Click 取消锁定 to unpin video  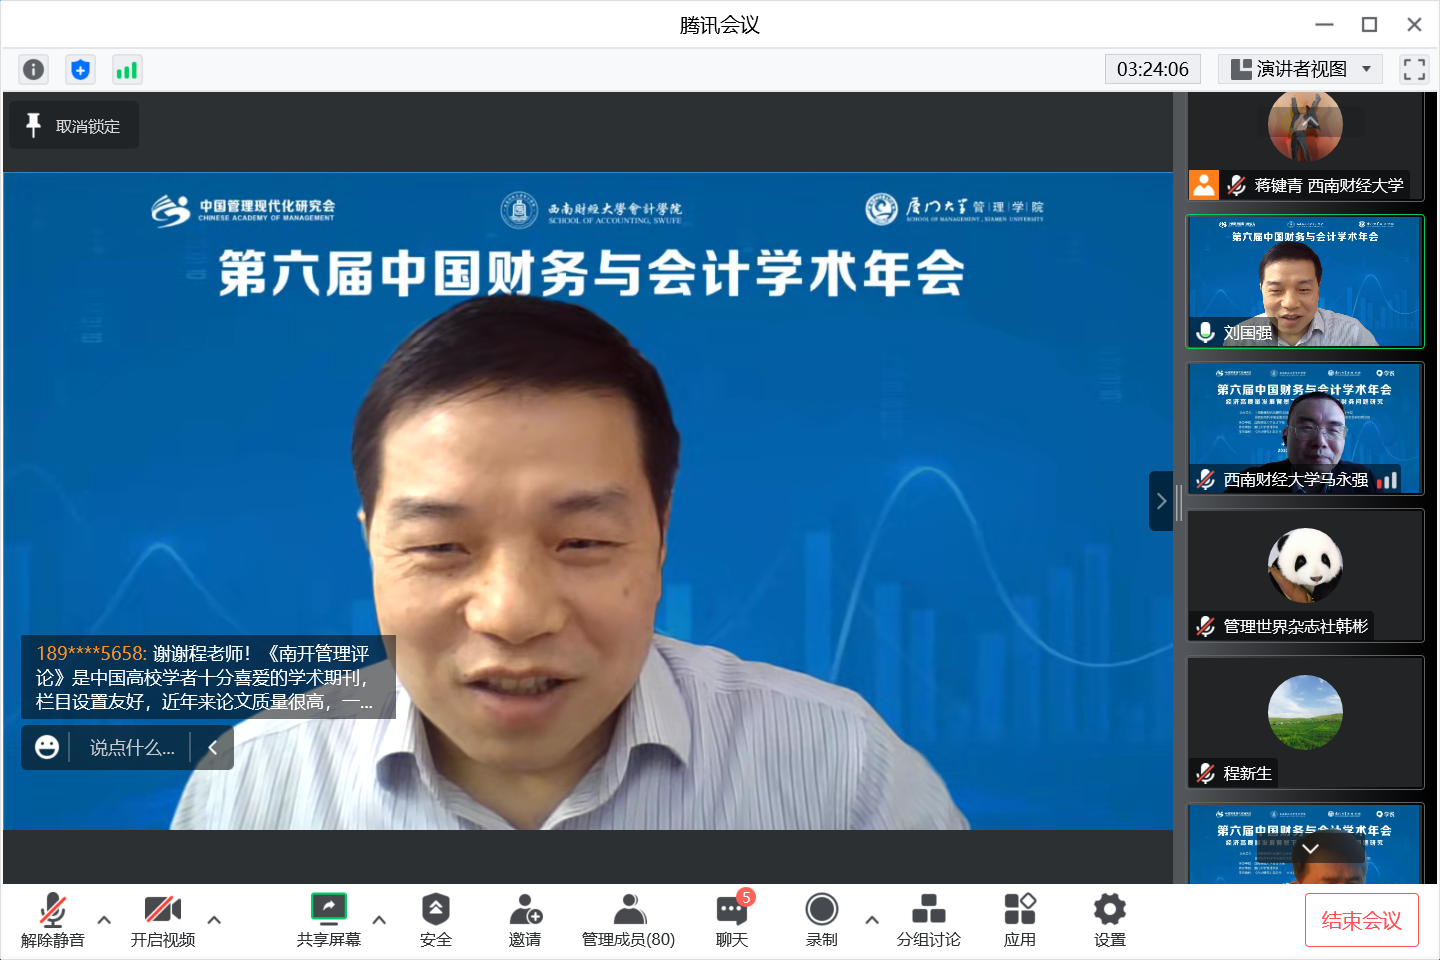point(75,126)
